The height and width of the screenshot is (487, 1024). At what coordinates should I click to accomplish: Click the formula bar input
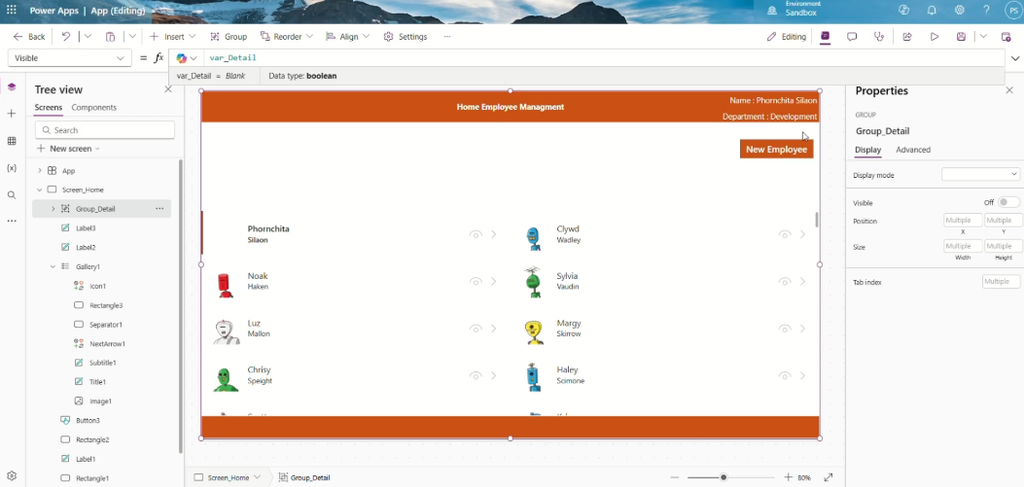coord(604,58)
